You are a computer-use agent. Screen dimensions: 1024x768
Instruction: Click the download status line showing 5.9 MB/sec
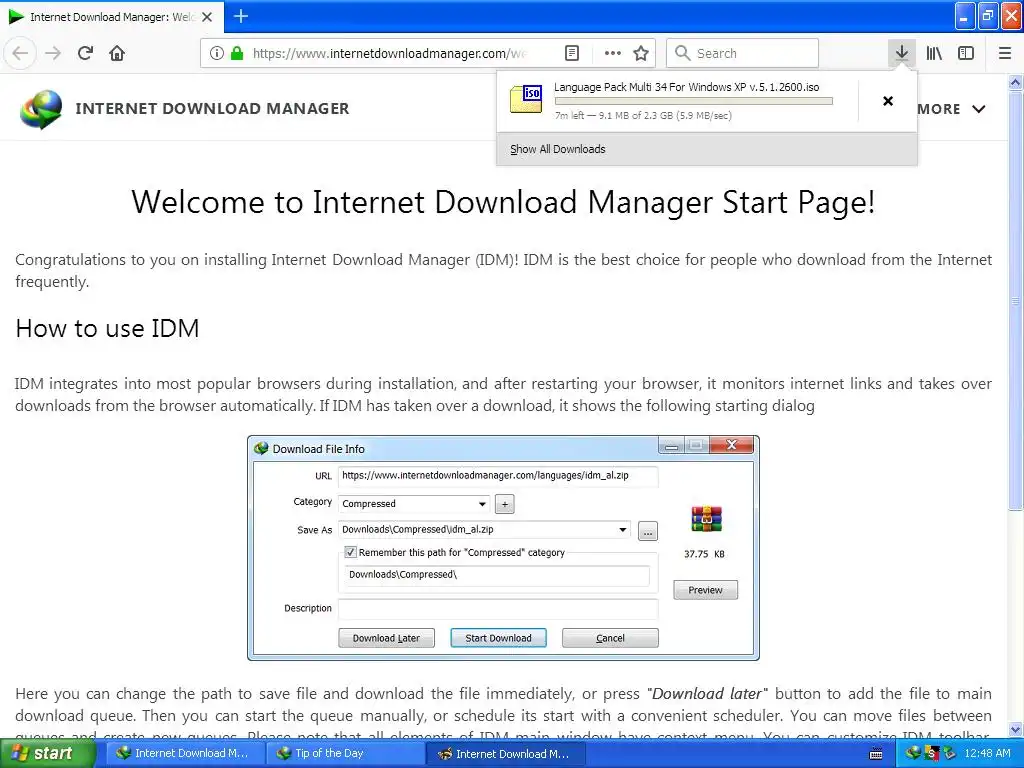tap(643, 116)
